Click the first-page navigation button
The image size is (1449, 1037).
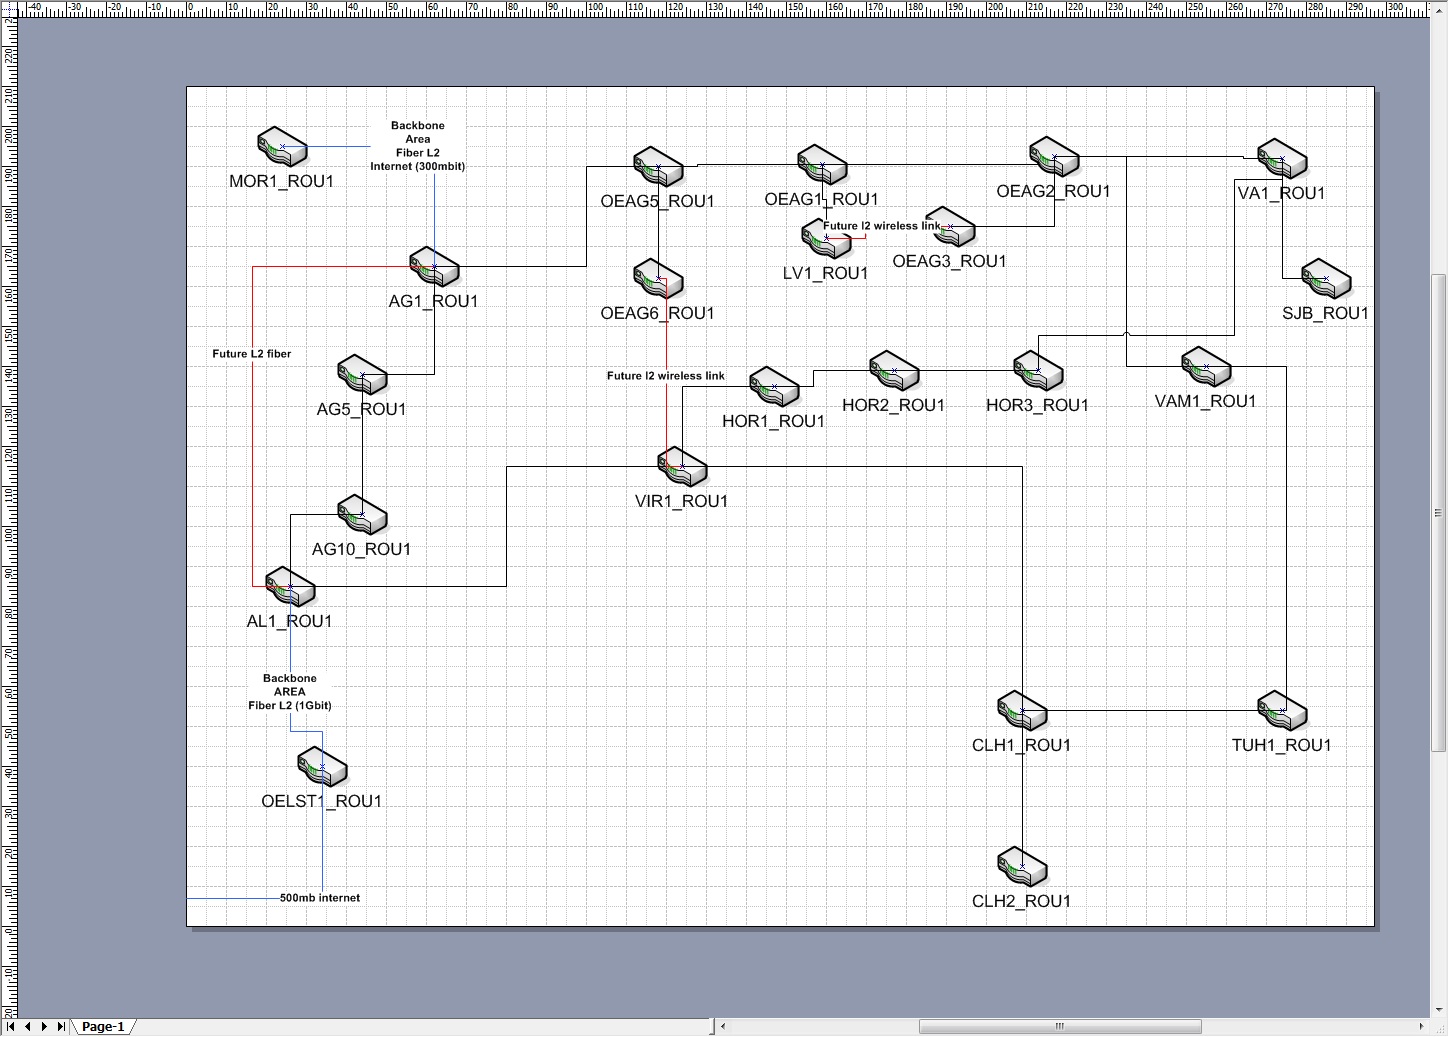click(12, 1026)
